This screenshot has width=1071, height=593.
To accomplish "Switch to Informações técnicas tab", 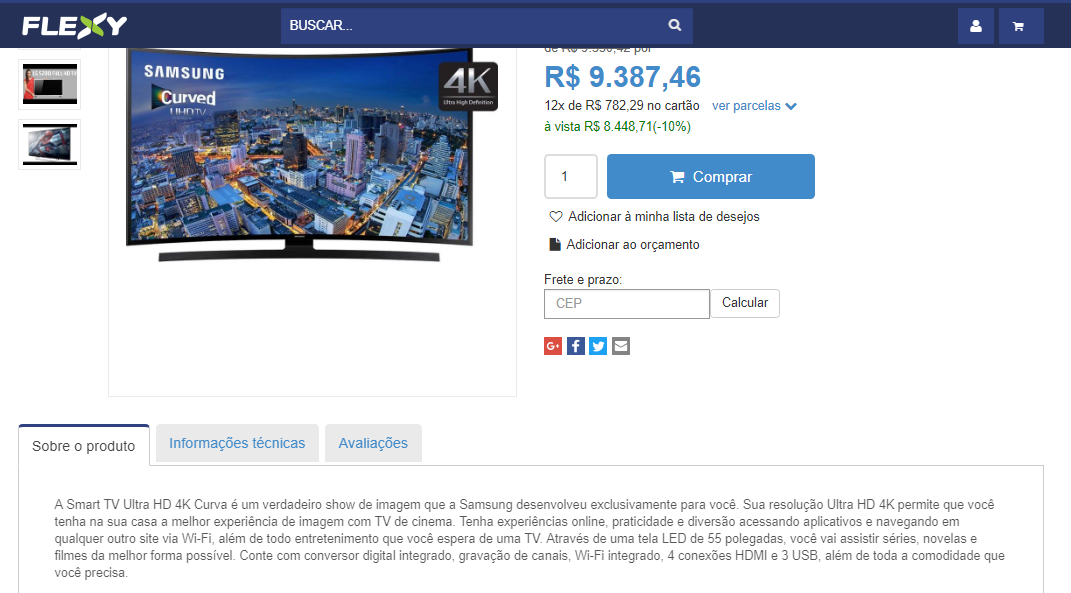I will pyautogui.click(x=237, y=443).
